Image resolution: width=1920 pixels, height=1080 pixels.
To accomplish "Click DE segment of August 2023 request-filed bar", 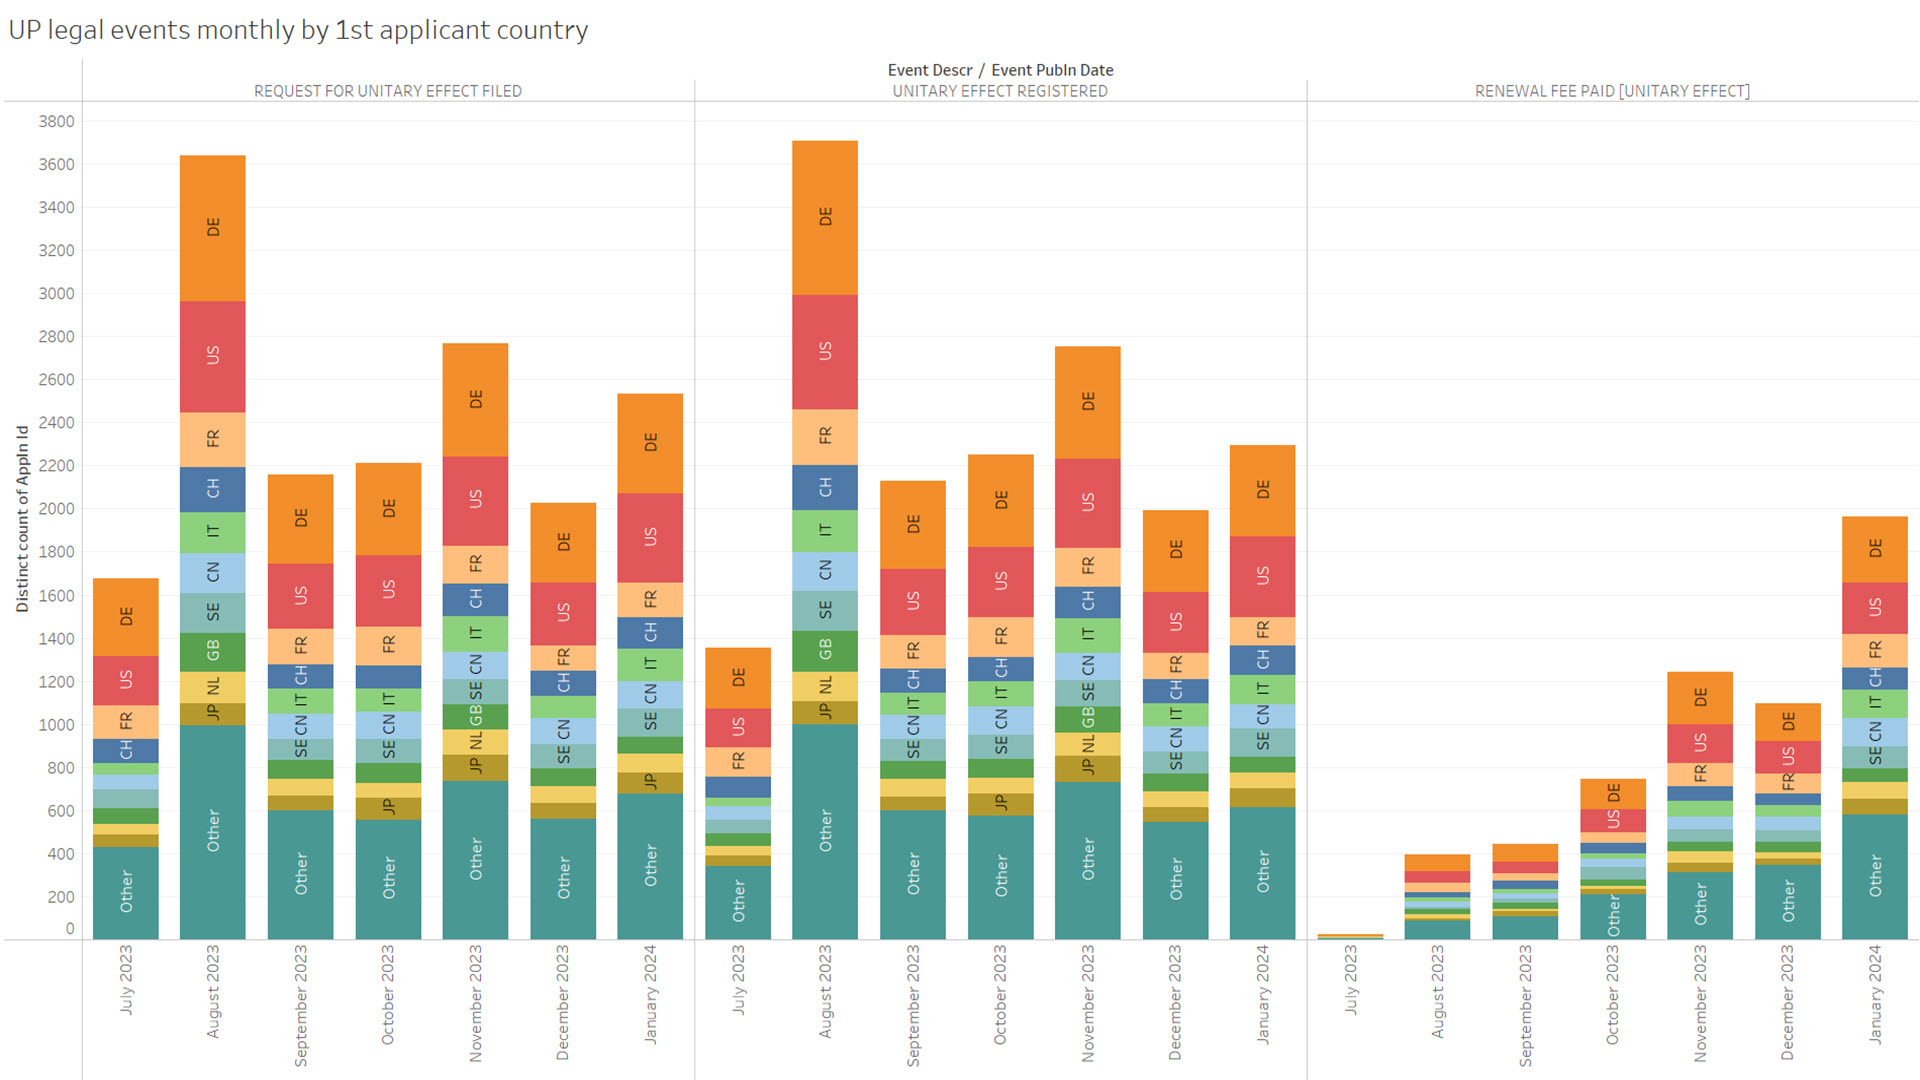I will (x=212, y=228).
